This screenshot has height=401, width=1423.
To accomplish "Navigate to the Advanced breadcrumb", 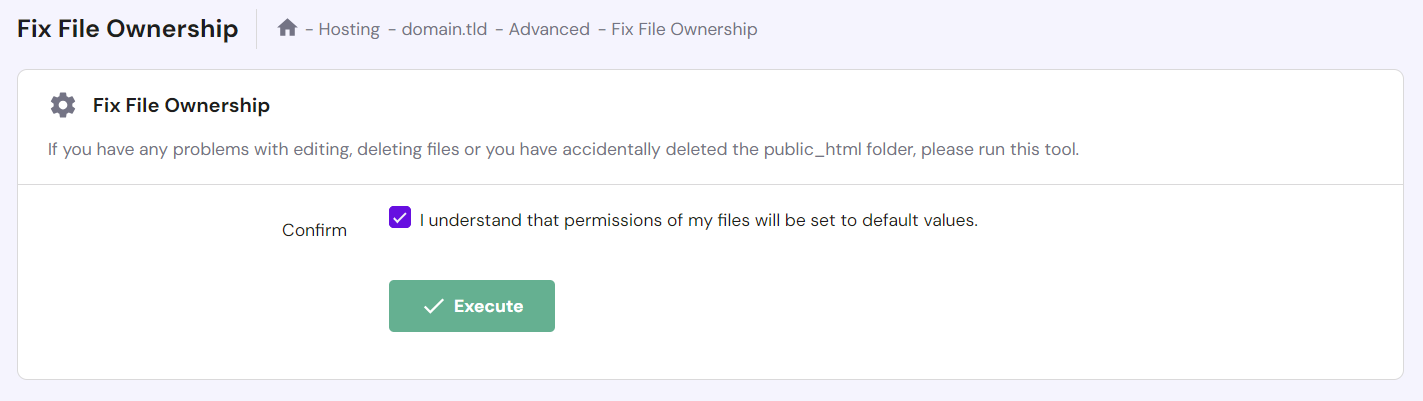I will (x=549, y=29).
